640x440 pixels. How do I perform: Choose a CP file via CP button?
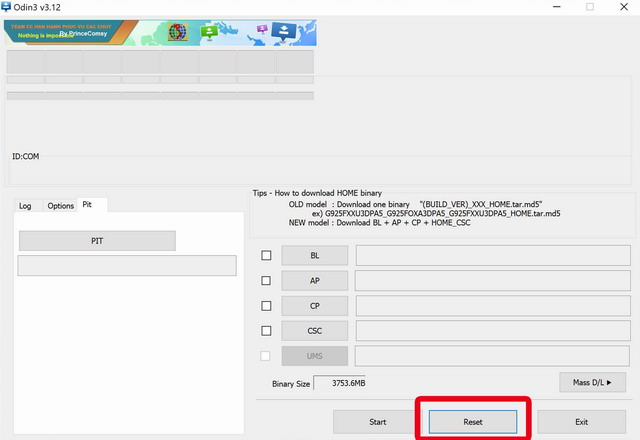pyautogui.click(x=315, y=306)
